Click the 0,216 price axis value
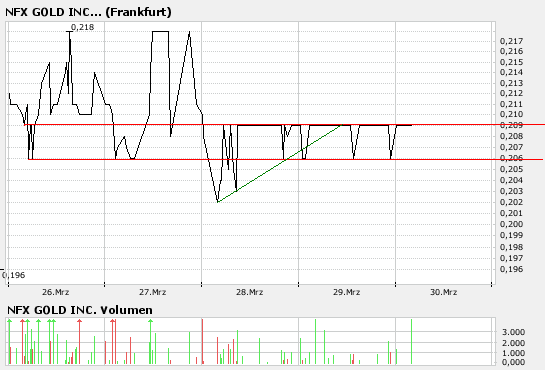Image resolution: width=545 pixels, height=384 pixels. pos(511,51)
